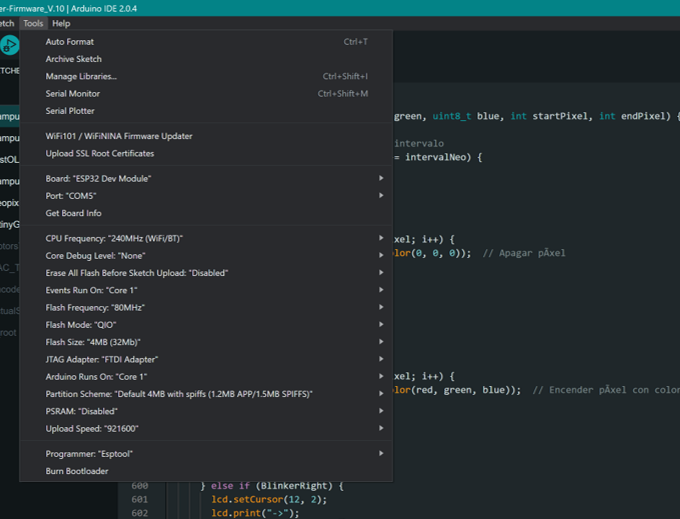Expand Erase All Flash Before Sketch Upload submenu
Viewport: 680px width, 519px height.
[x=206, y=273]
